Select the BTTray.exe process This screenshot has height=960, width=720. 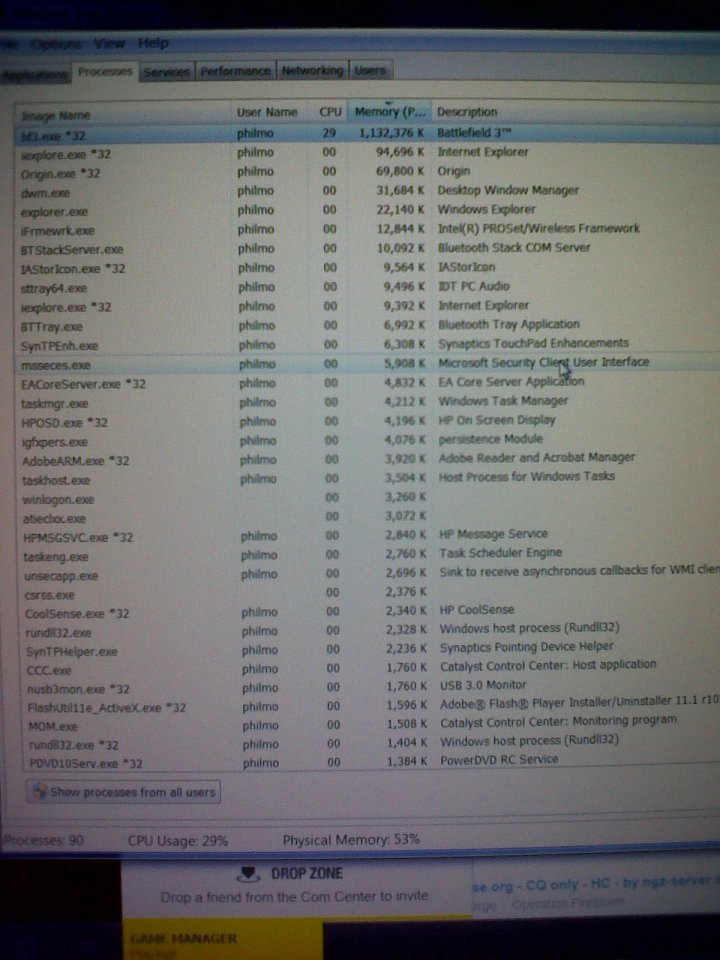pyautogui.click(x=51, y=327)
